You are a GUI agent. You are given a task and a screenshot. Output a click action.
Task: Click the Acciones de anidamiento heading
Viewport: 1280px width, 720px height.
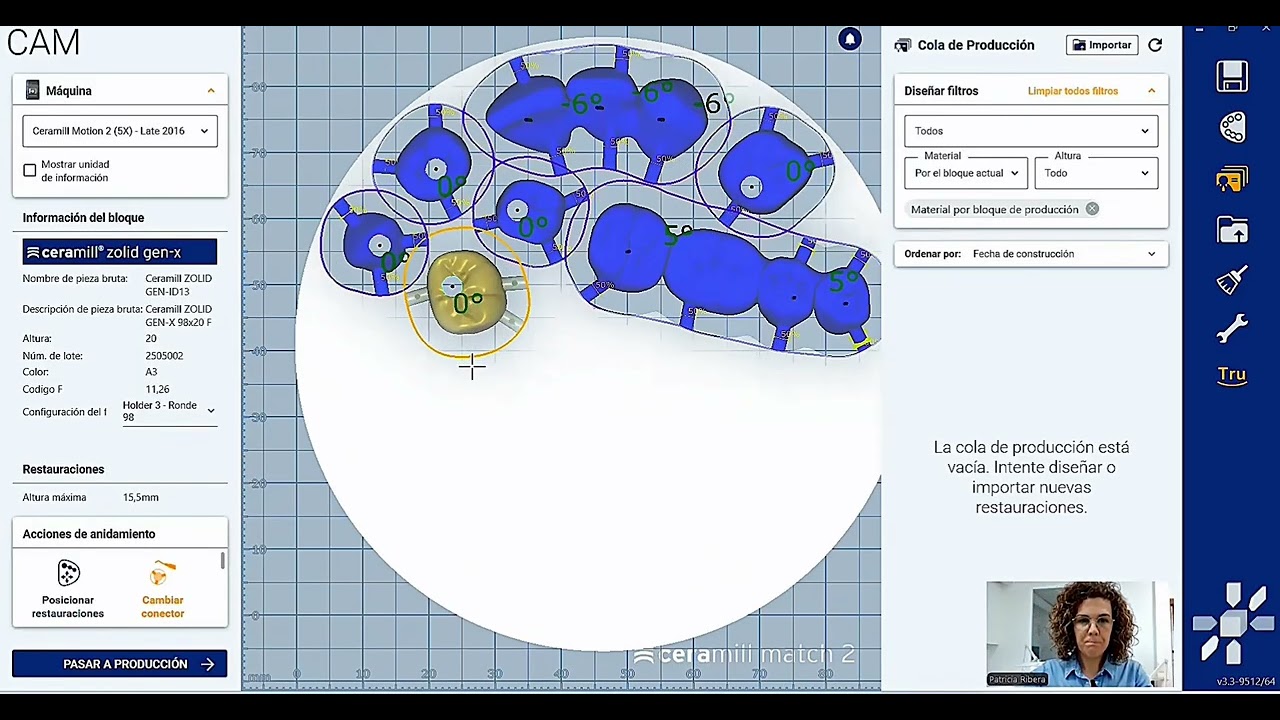coord(89,534)
